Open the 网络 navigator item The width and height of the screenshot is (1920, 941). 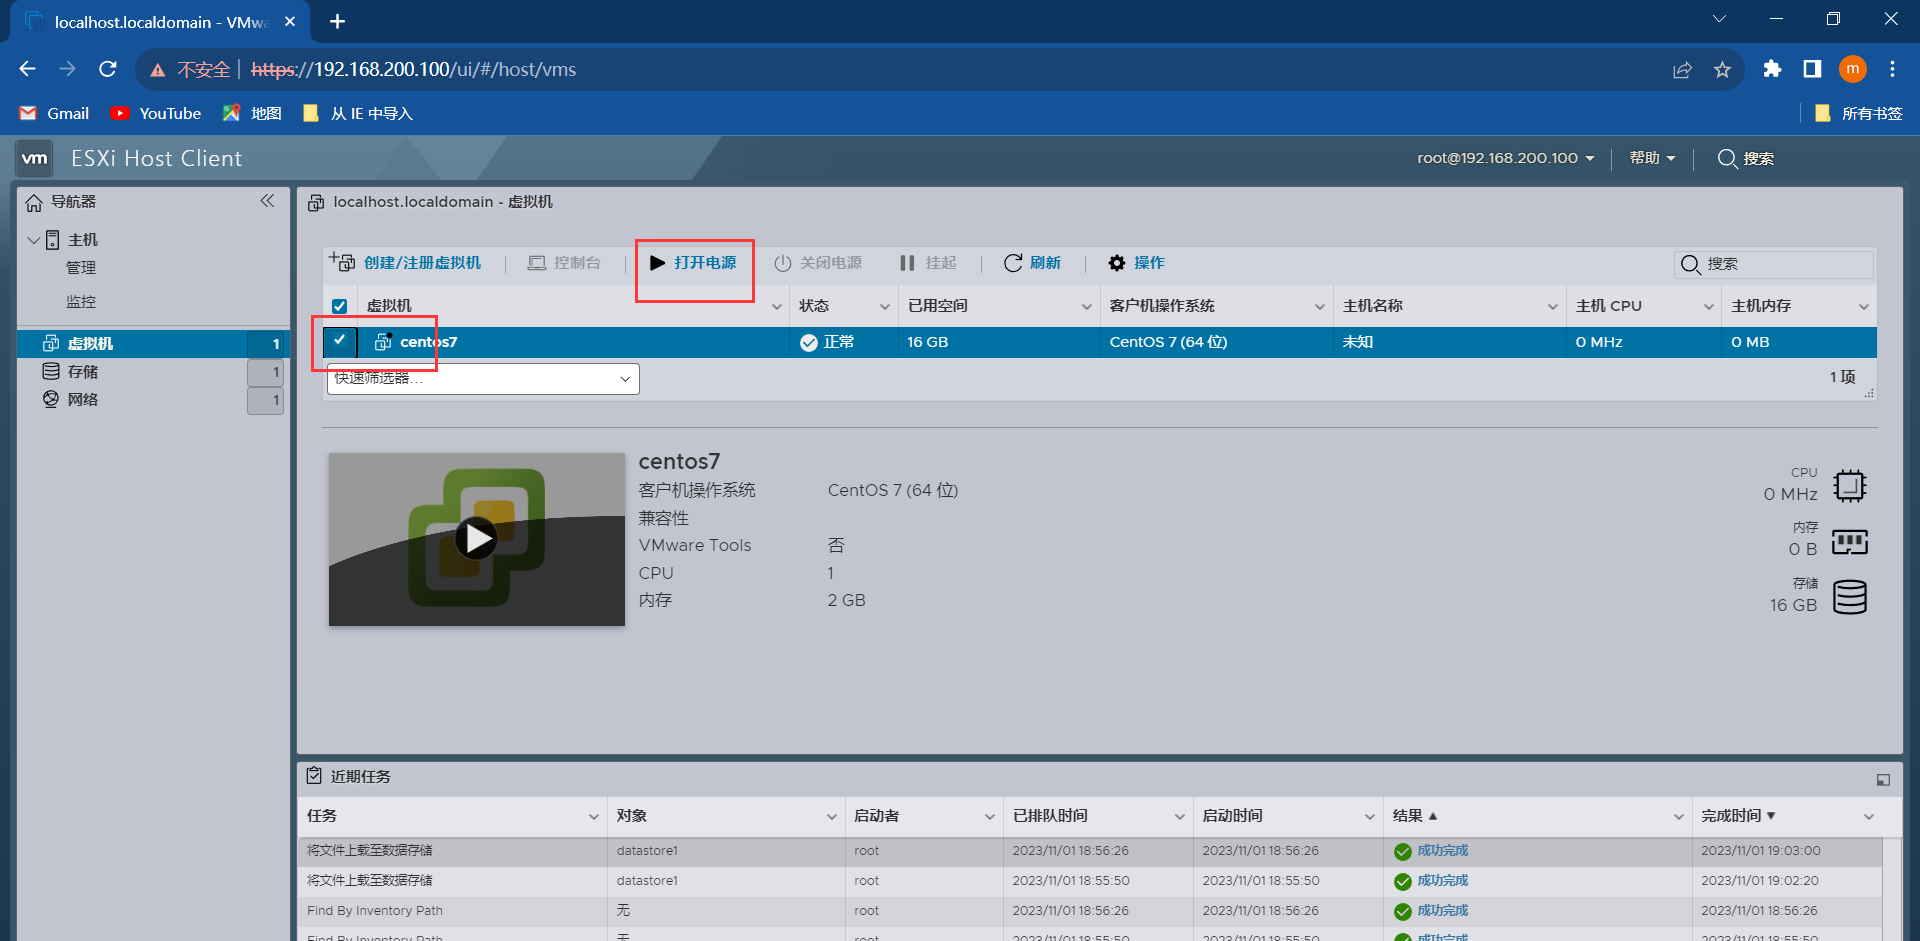83,400
